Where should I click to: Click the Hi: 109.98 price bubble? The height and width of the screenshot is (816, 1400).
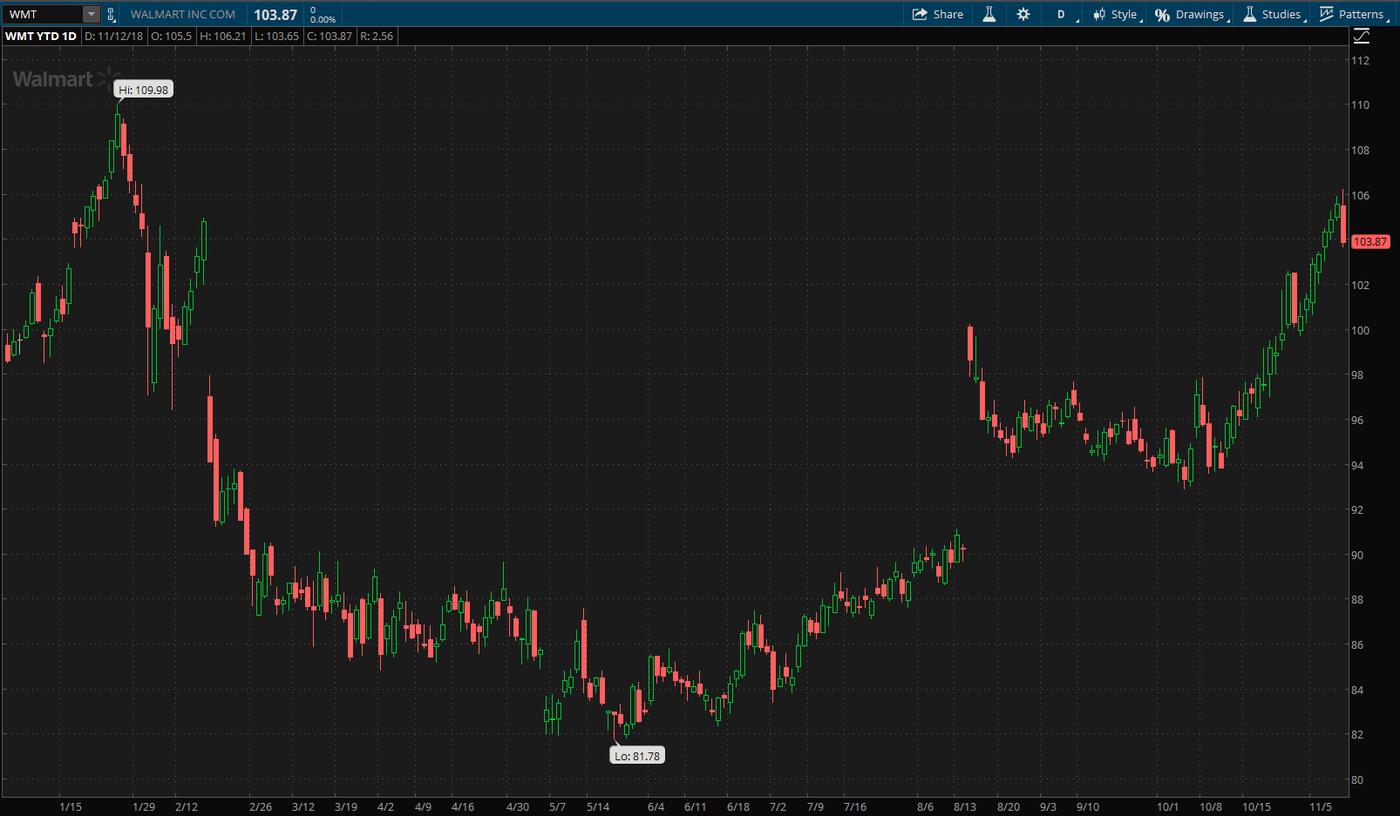click(x=144, y=89)
